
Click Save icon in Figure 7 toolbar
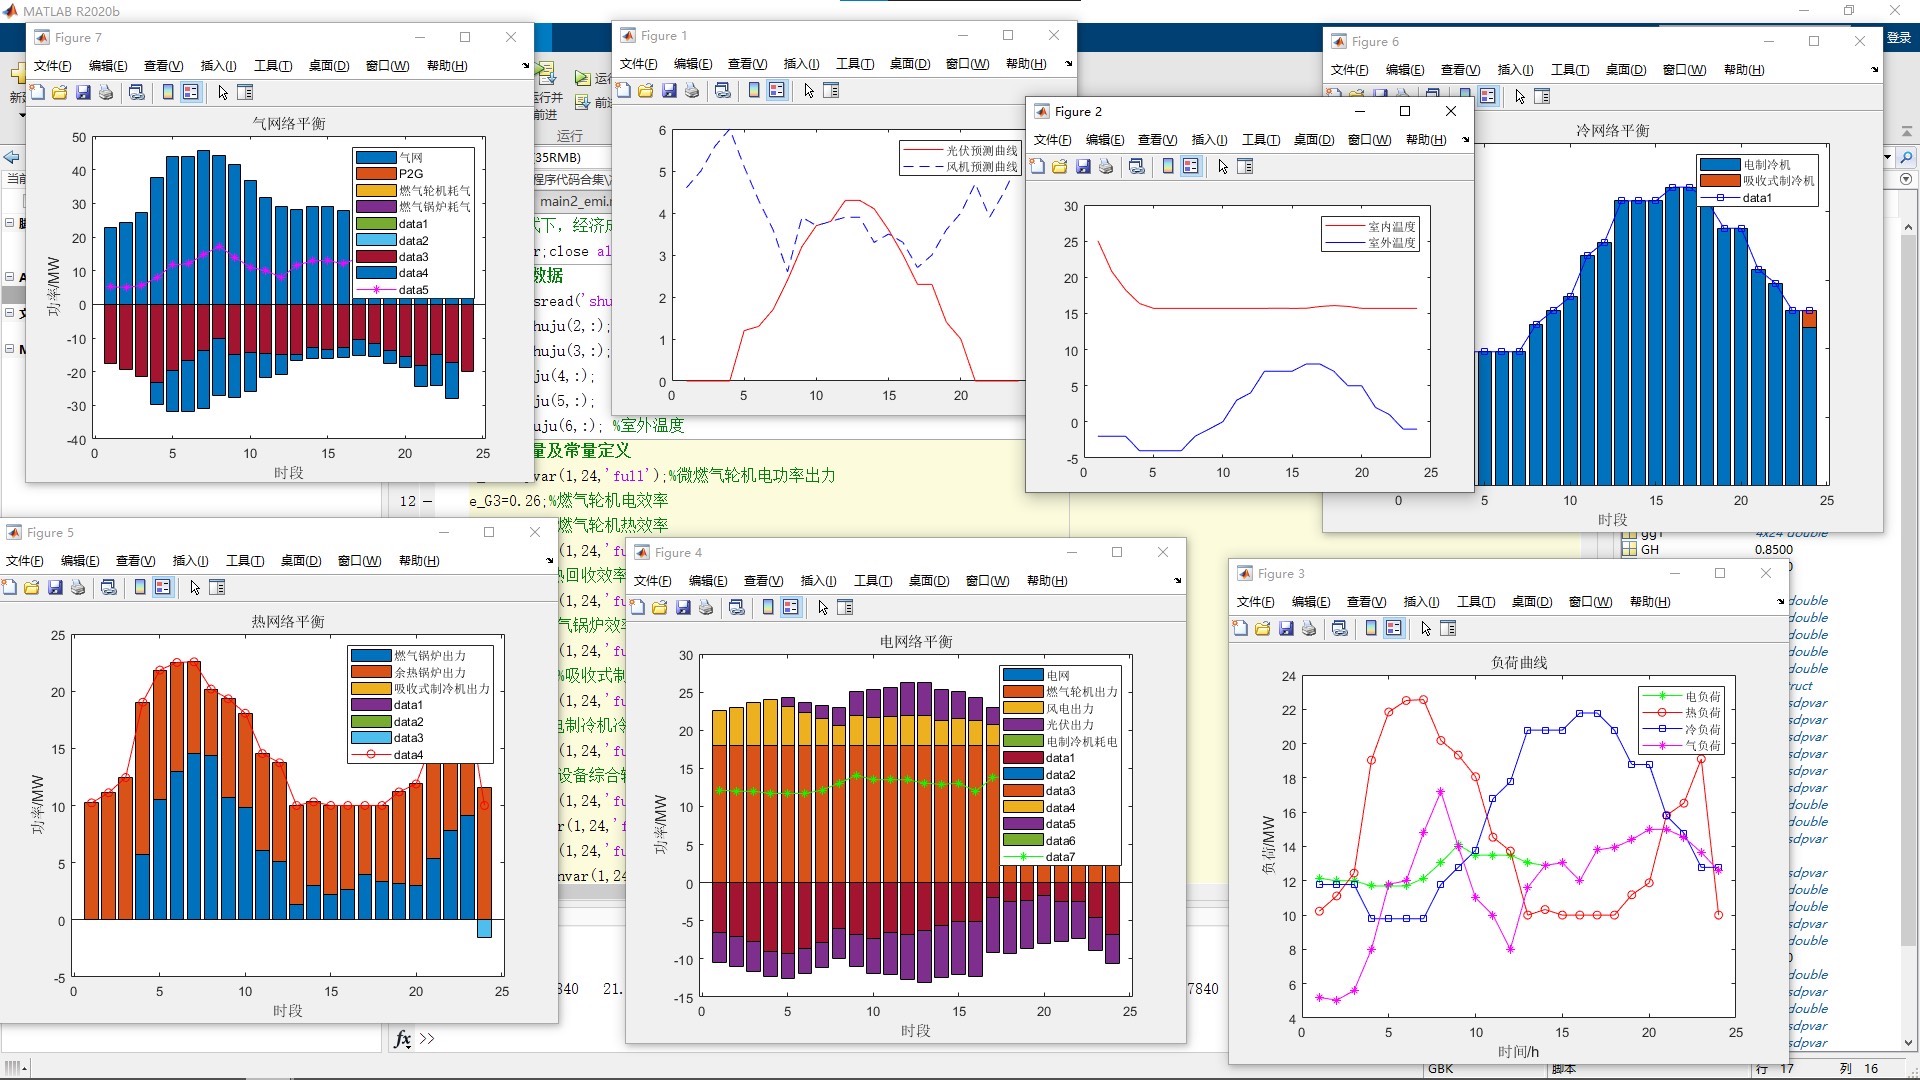83,92
